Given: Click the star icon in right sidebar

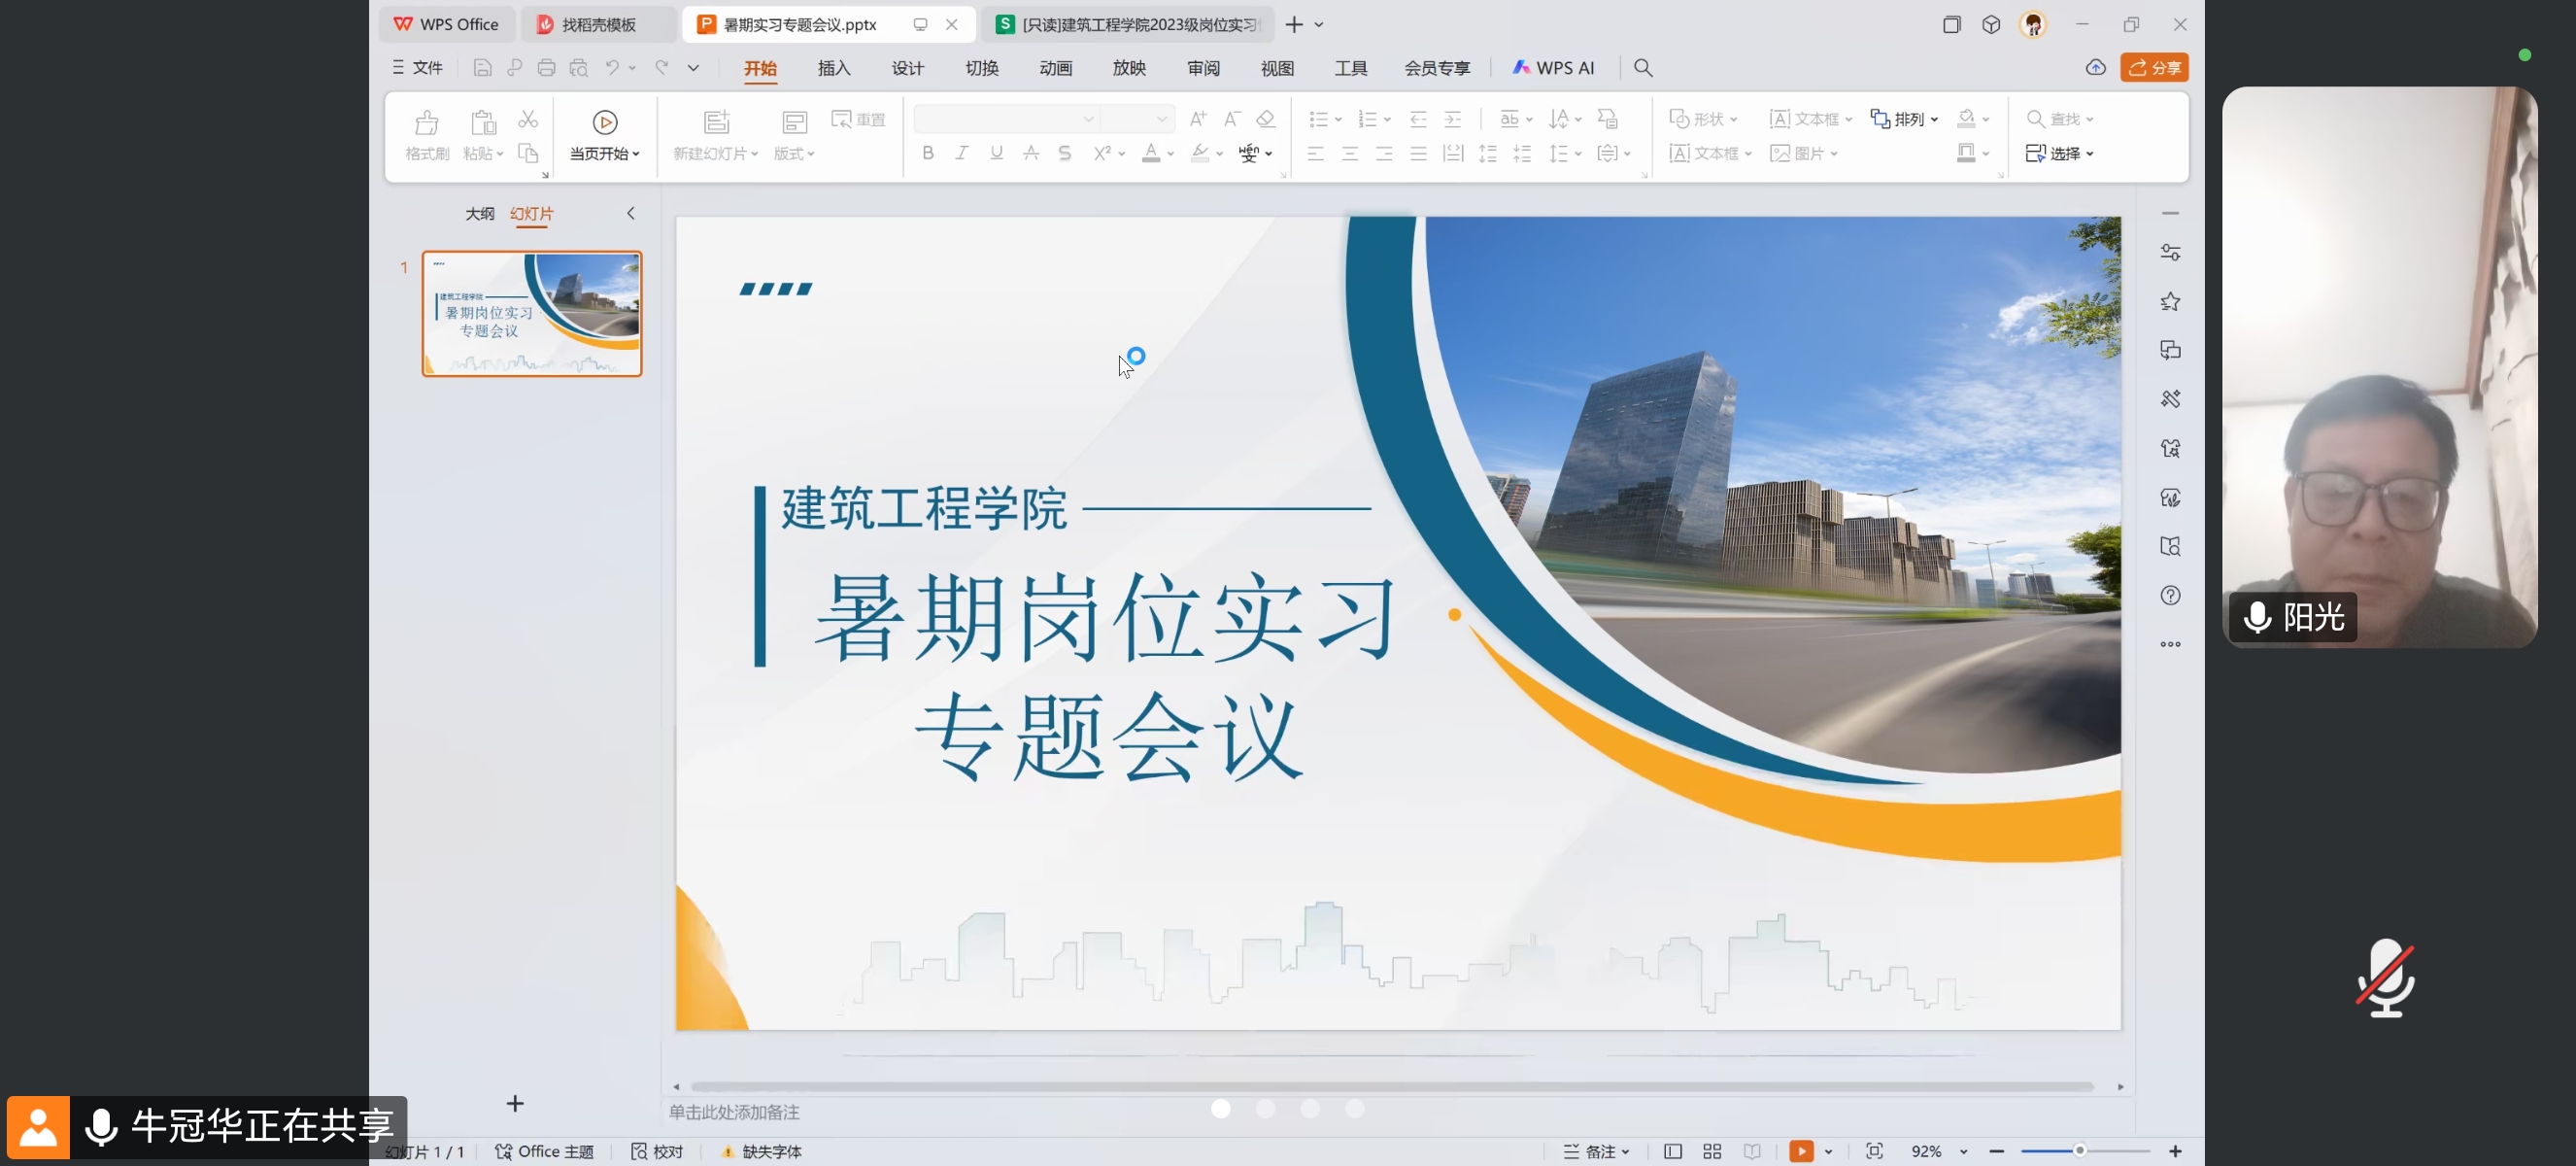Looking at the screenshot, I should click(2170, 302).
